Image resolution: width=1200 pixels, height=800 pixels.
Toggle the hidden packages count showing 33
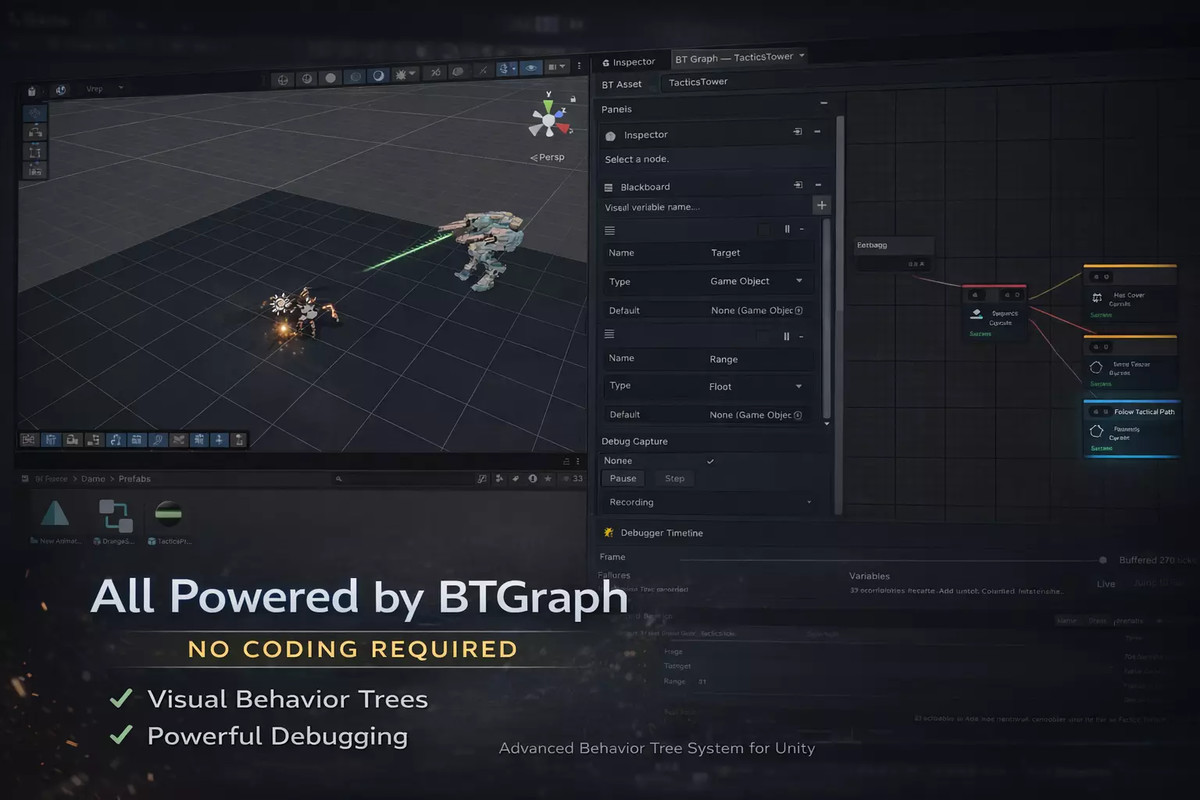572,479
